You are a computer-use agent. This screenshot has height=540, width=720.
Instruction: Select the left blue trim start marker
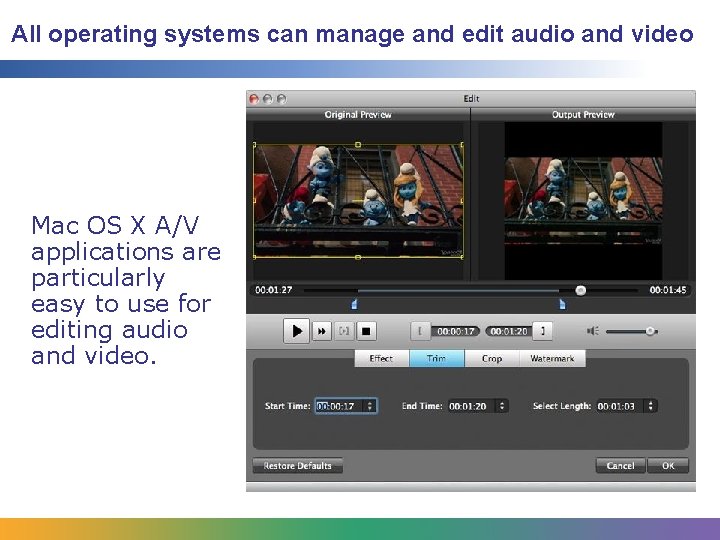point(354,304)
